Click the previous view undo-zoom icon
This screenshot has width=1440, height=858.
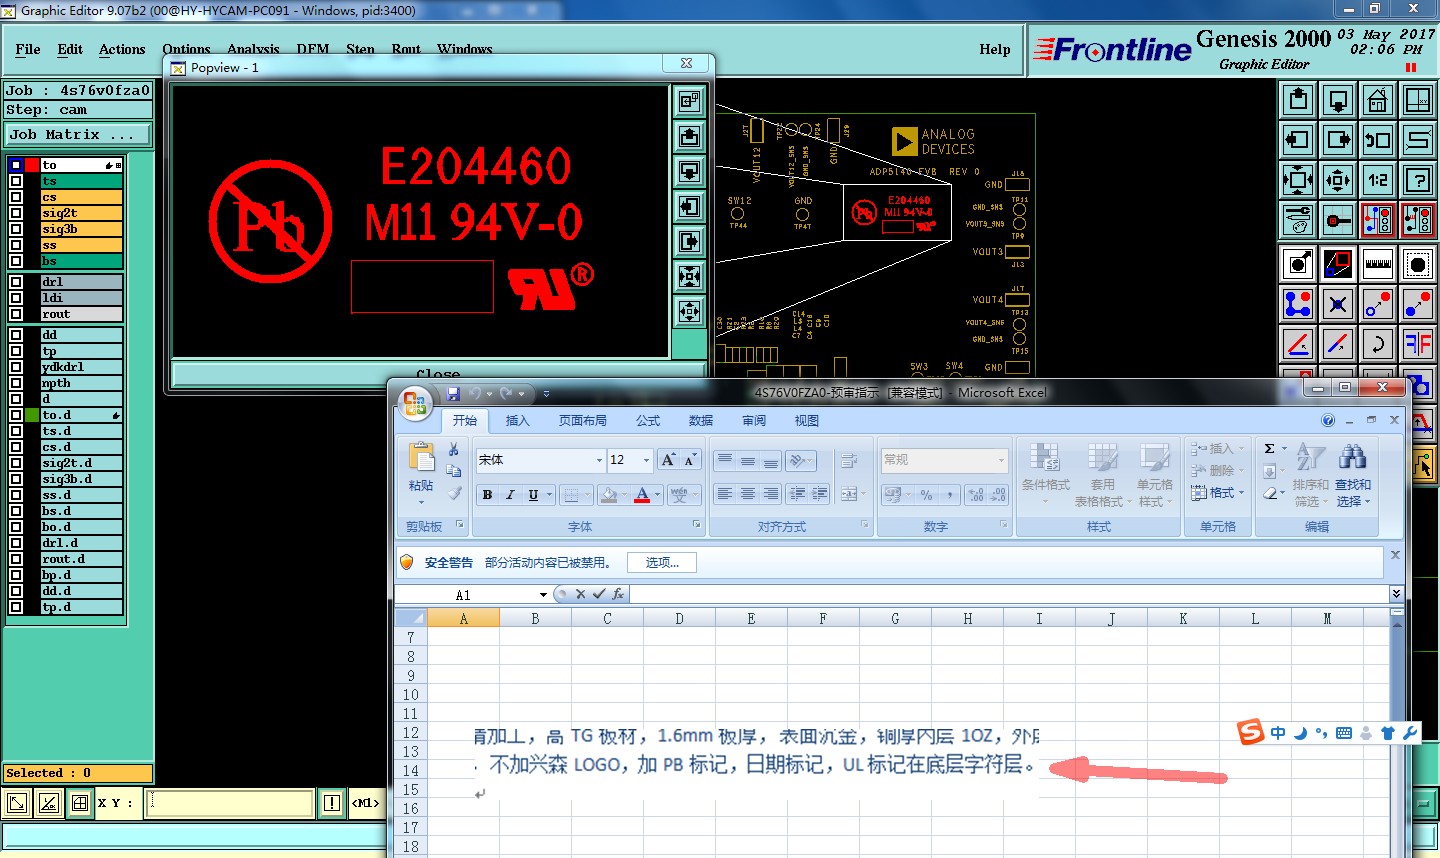coord(1378,140)
